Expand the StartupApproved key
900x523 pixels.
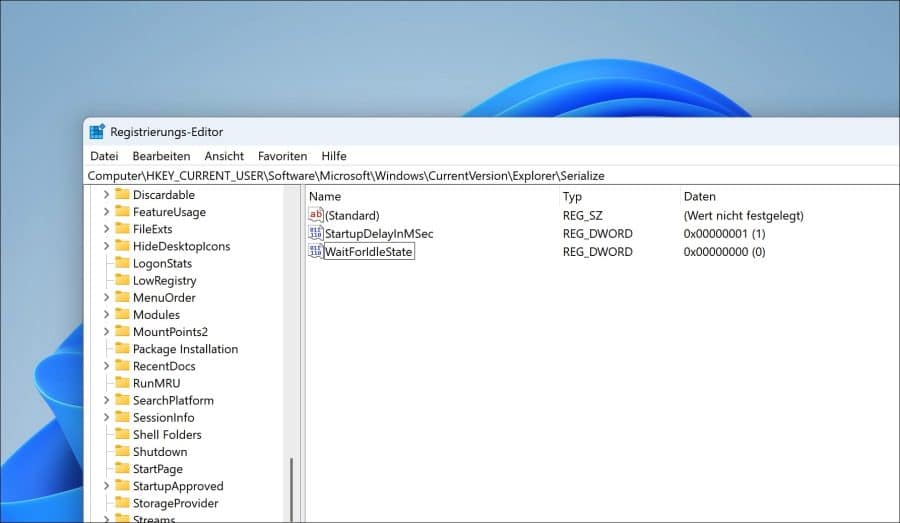(106, 486)
